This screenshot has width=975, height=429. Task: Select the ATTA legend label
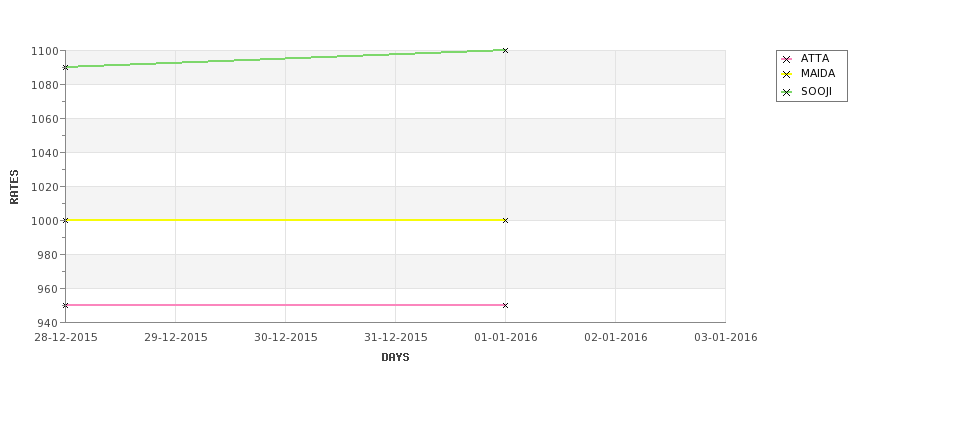click(x=815, y=58)
